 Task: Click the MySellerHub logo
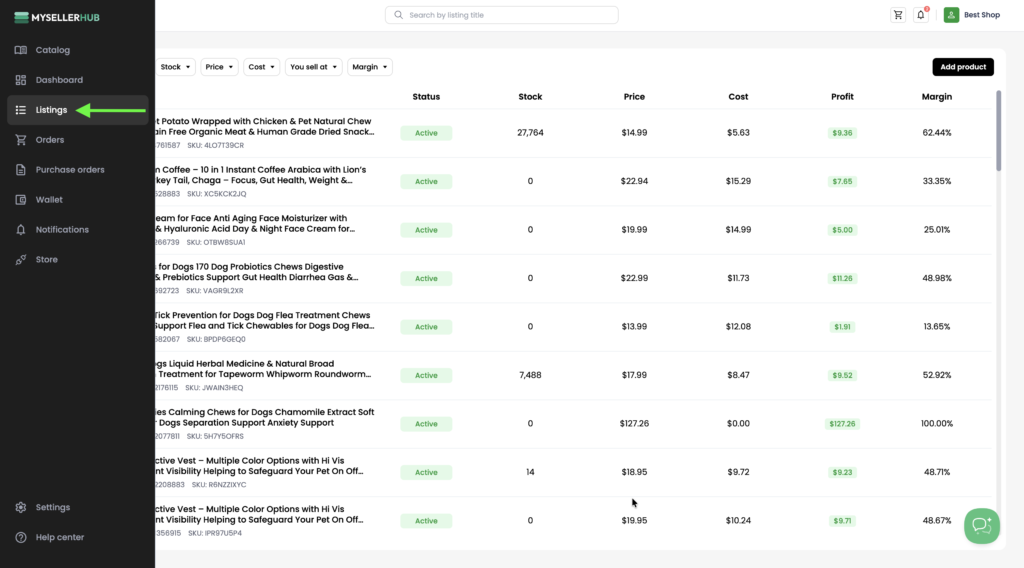point(57,18)
